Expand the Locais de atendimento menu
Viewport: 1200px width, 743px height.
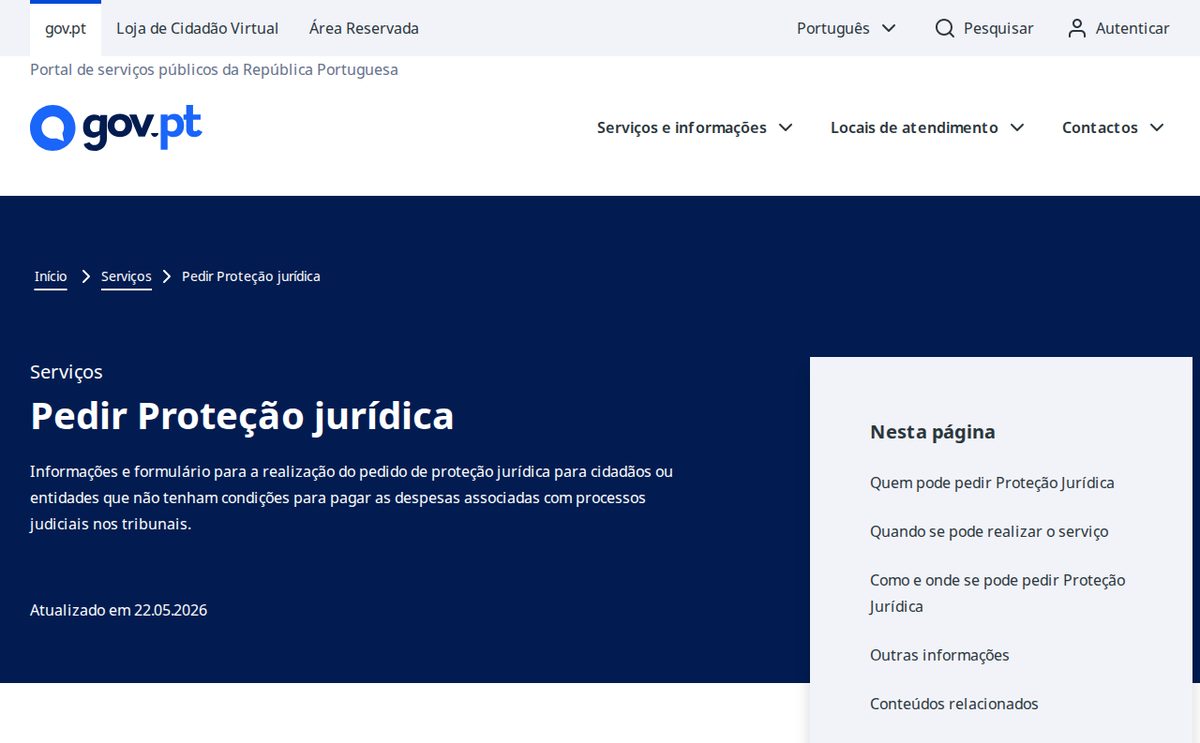coord(928,128)
